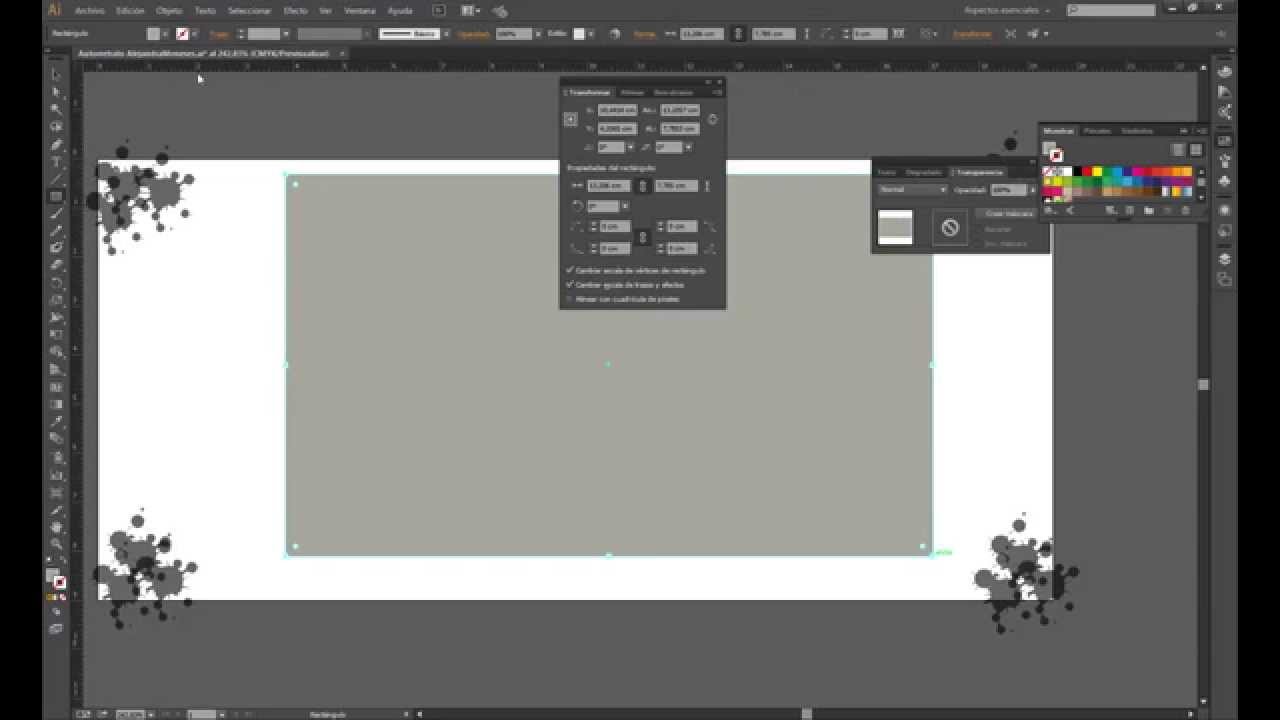The image size is (1280, 720).
Task: Select the Pencil tool
Action: (x=56, y=231)
